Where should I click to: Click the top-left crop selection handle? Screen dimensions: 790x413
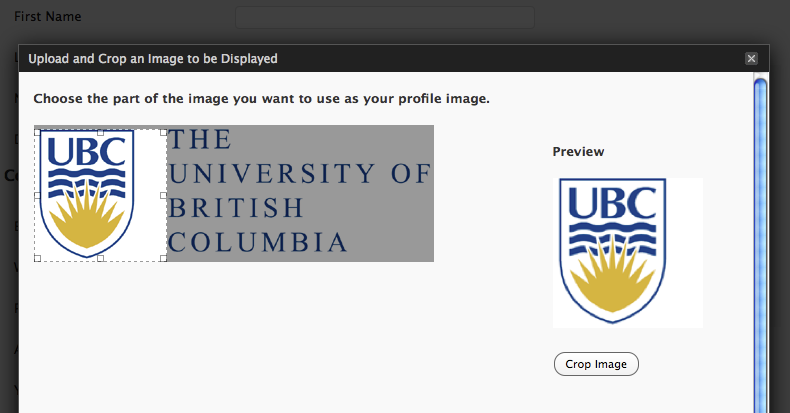[37, 131]
